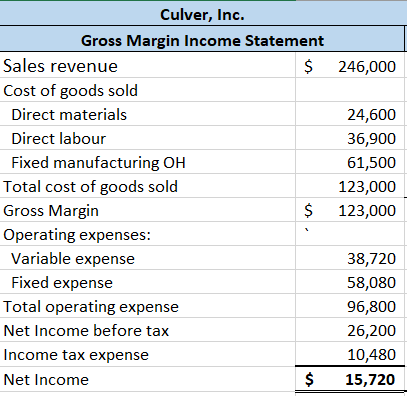The width and height of the screenshot is (407, 396).
Task: Select the $ 123,000 gross margin value
Action: tap(350, 211)
